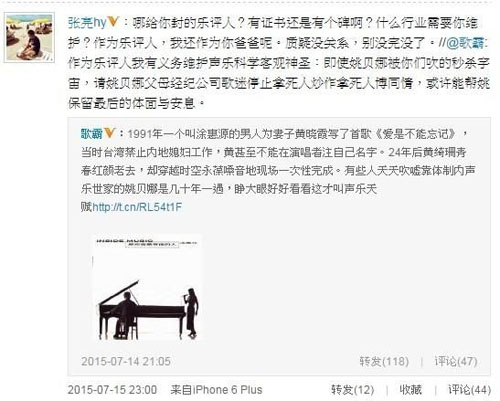Open the 评论(44) comments
The image size is (500, 401).
pyautogui.click(x=469, y=390)
